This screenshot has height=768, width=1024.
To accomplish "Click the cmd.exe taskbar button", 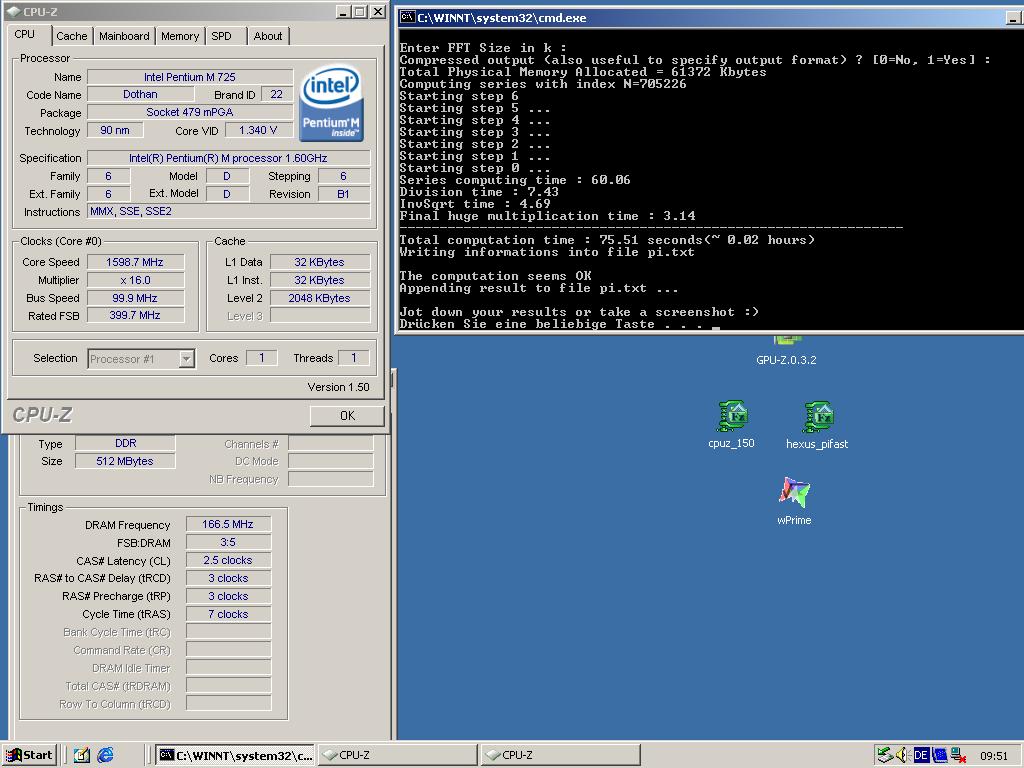I will tap(236, 755).
